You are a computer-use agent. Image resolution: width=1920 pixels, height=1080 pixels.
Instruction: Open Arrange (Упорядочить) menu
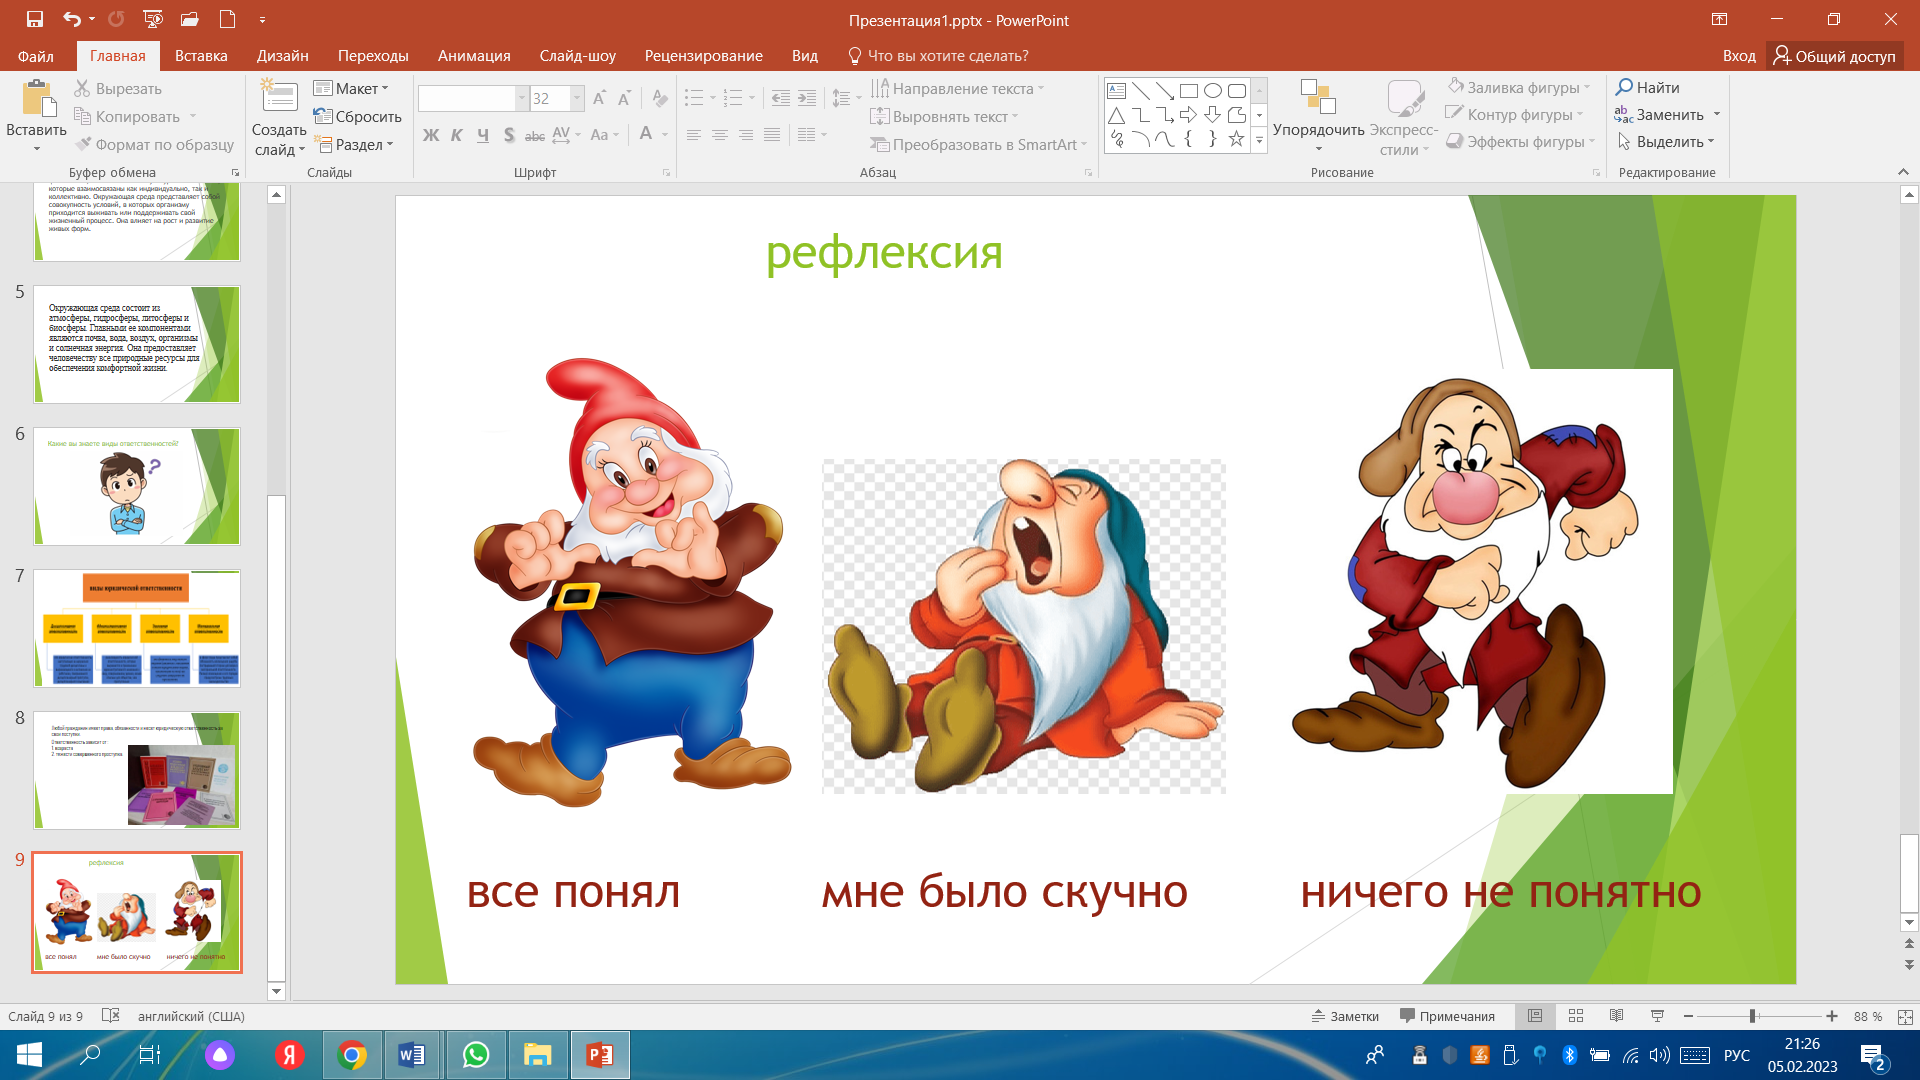tap(1318, 117)
